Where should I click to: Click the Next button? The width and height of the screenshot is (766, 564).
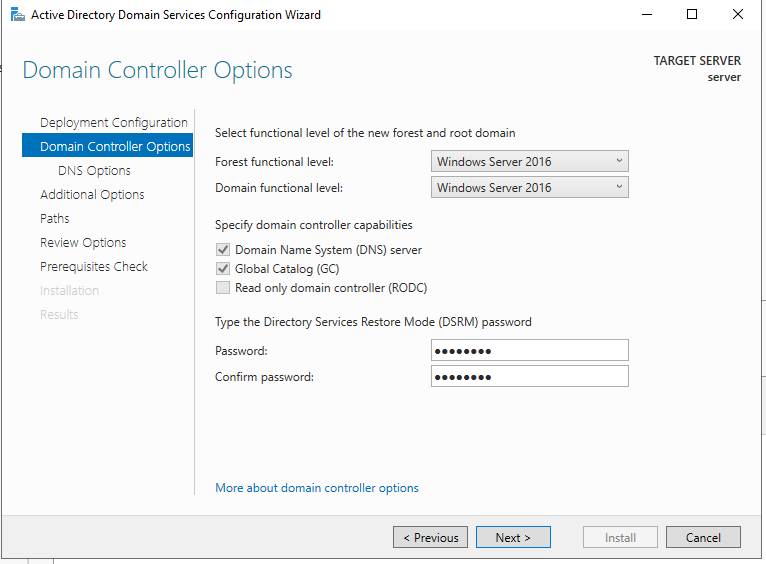[513, 537]
